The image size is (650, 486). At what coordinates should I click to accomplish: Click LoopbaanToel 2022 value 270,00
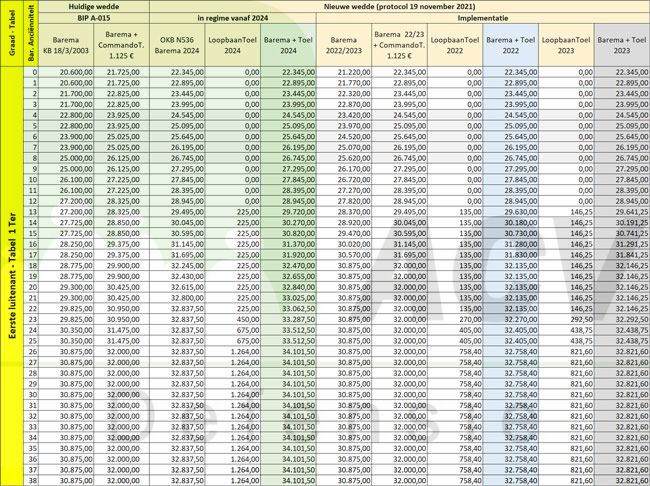click(471, 320)
